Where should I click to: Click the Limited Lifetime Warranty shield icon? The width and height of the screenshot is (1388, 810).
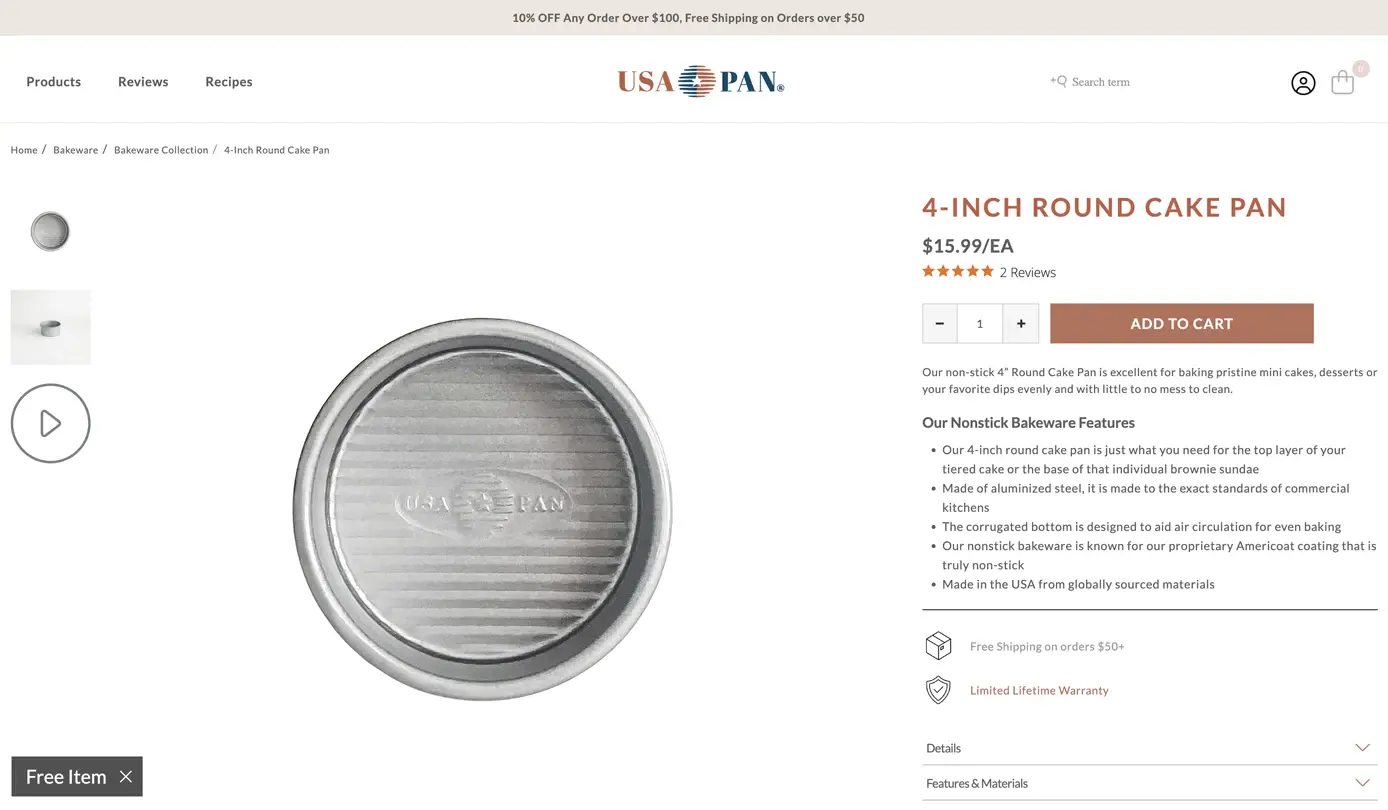(937, 690)
